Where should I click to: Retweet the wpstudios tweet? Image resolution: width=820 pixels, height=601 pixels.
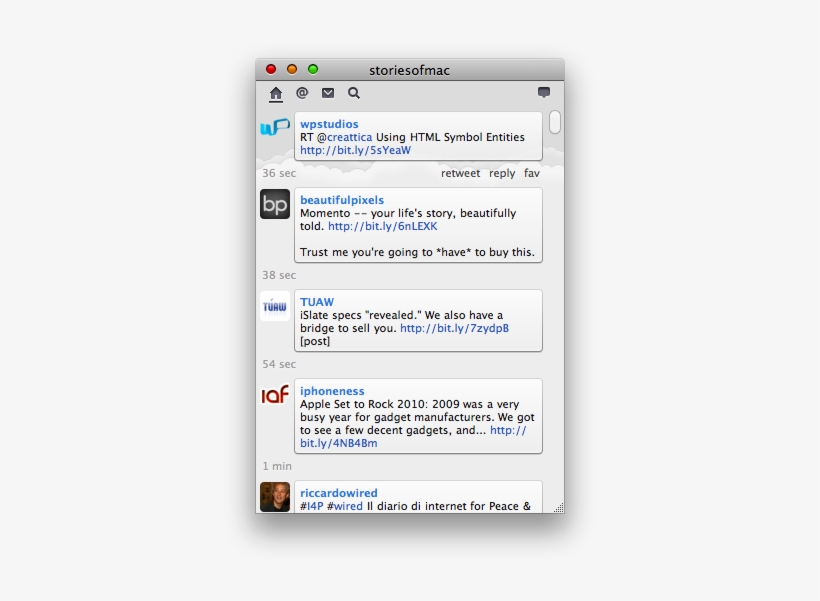[x=459, y=172]
